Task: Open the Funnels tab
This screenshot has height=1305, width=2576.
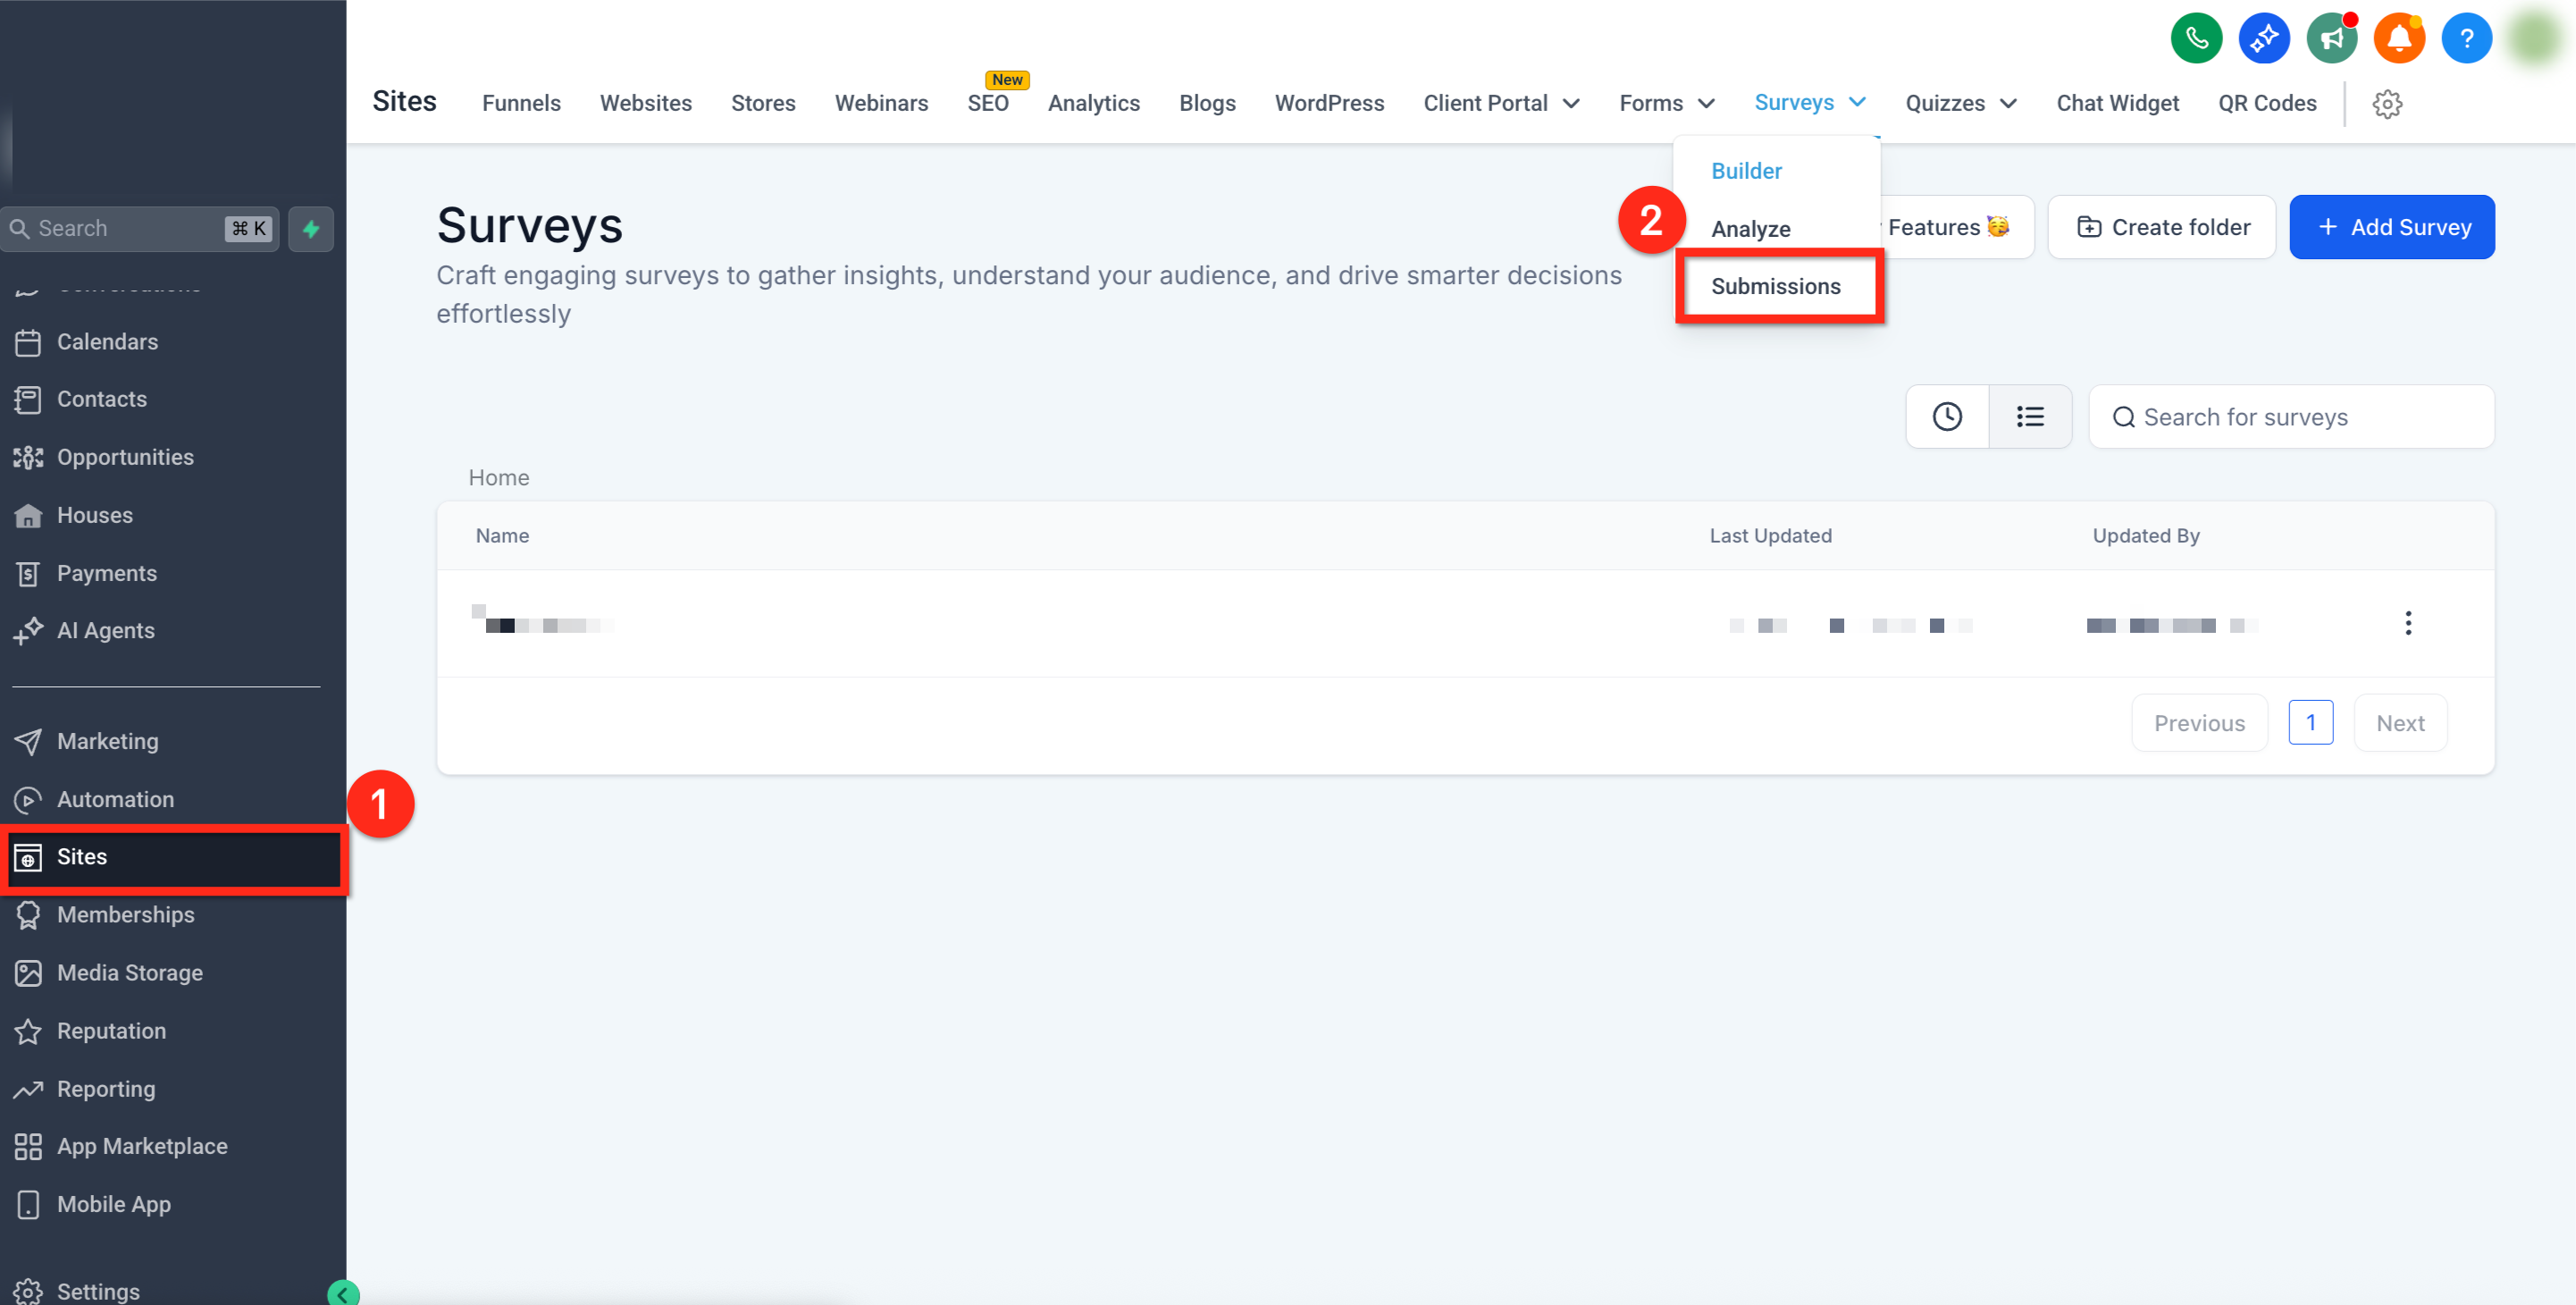Action: coord(521,103)
